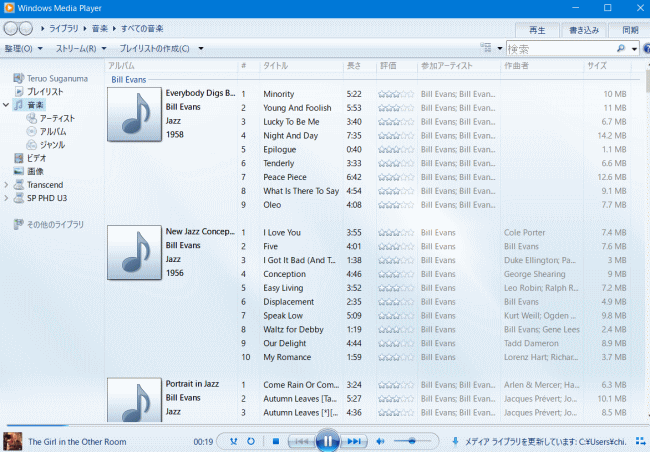Image resolution: width=650 pixels, height=452 pixels.
Task: Select the track Night And Day
Action: [x=290, y=136]
